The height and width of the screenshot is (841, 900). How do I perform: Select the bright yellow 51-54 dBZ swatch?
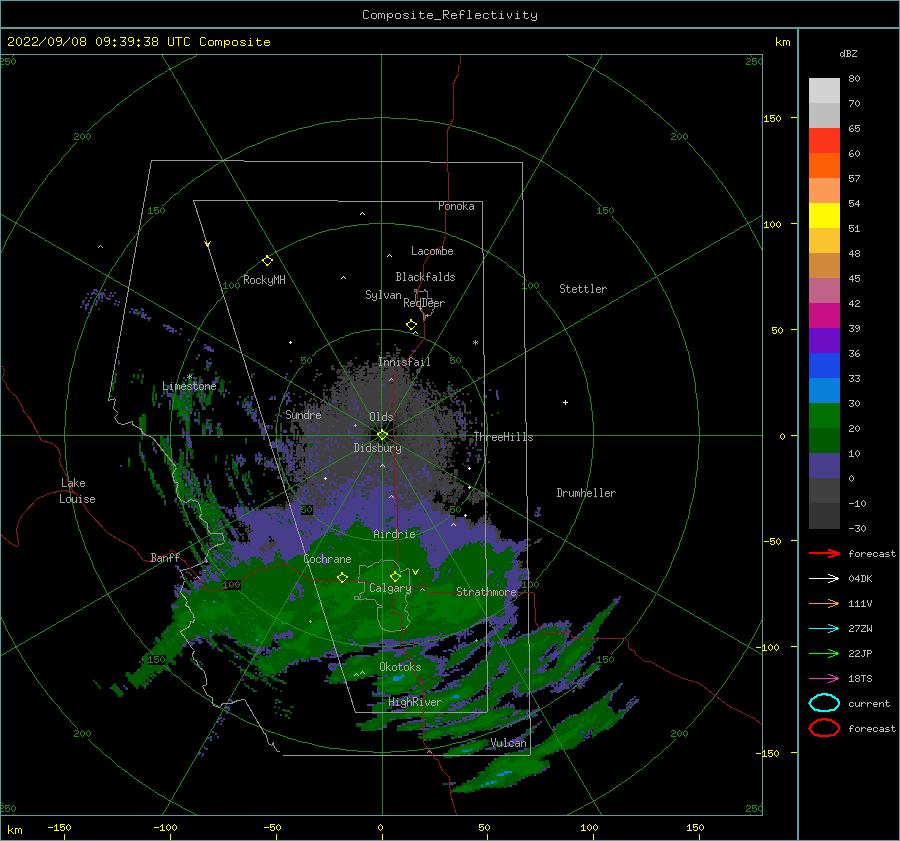[824, 216]
